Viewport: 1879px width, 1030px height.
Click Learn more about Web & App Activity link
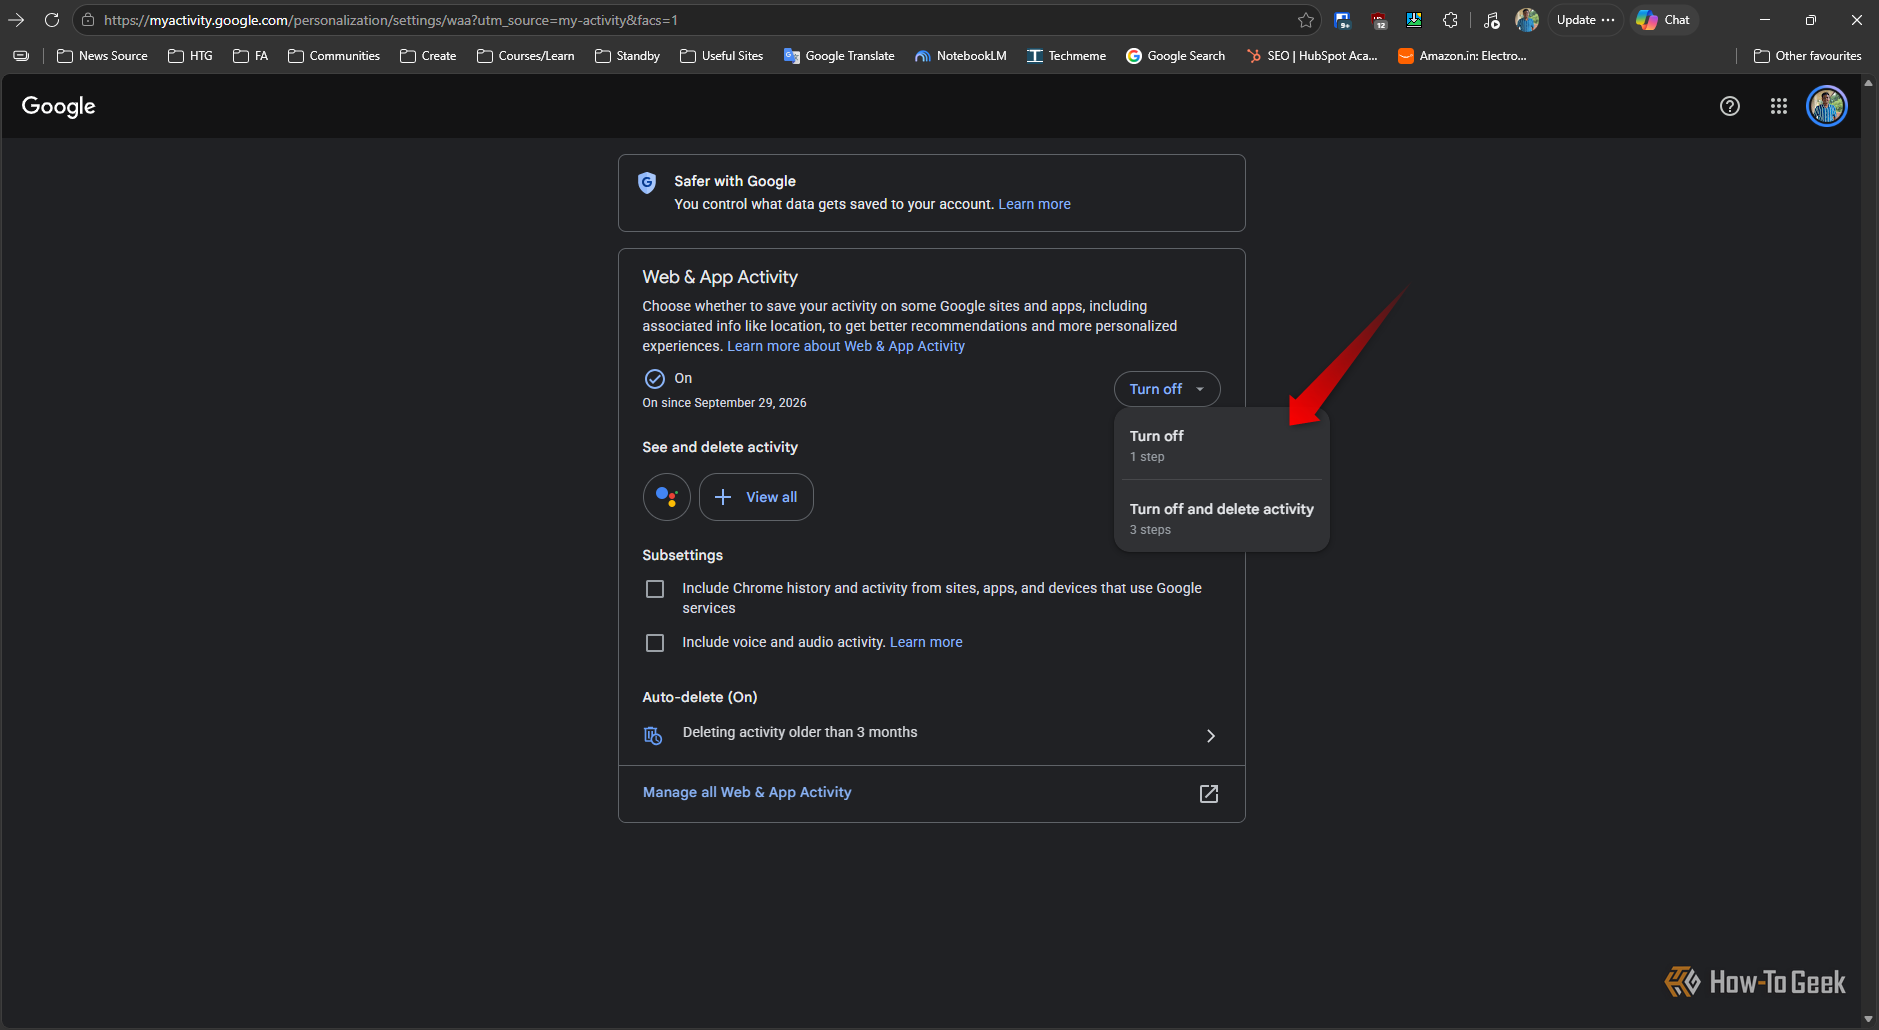point(846,346)
